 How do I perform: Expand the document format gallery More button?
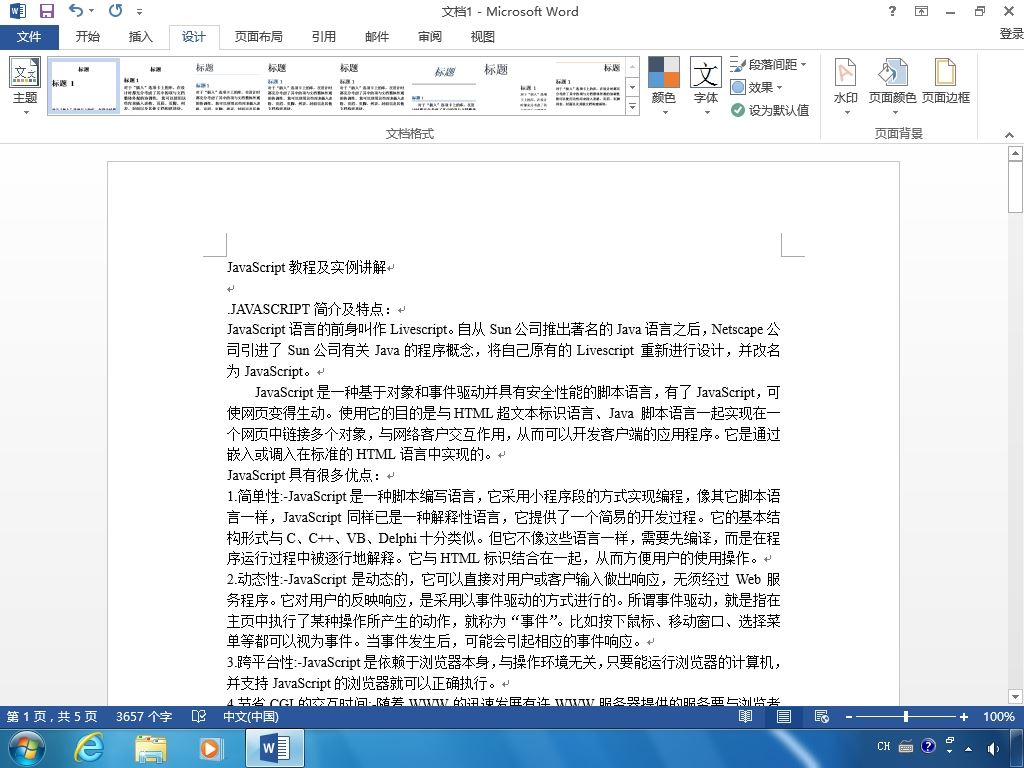[632, 106]
